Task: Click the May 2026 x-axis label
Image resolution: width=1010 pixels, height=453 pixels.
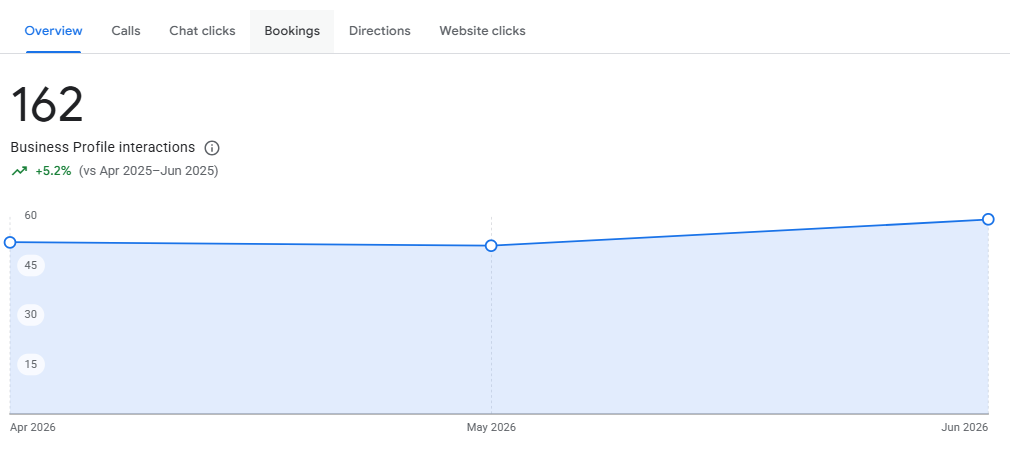Action: pos(491,427)
